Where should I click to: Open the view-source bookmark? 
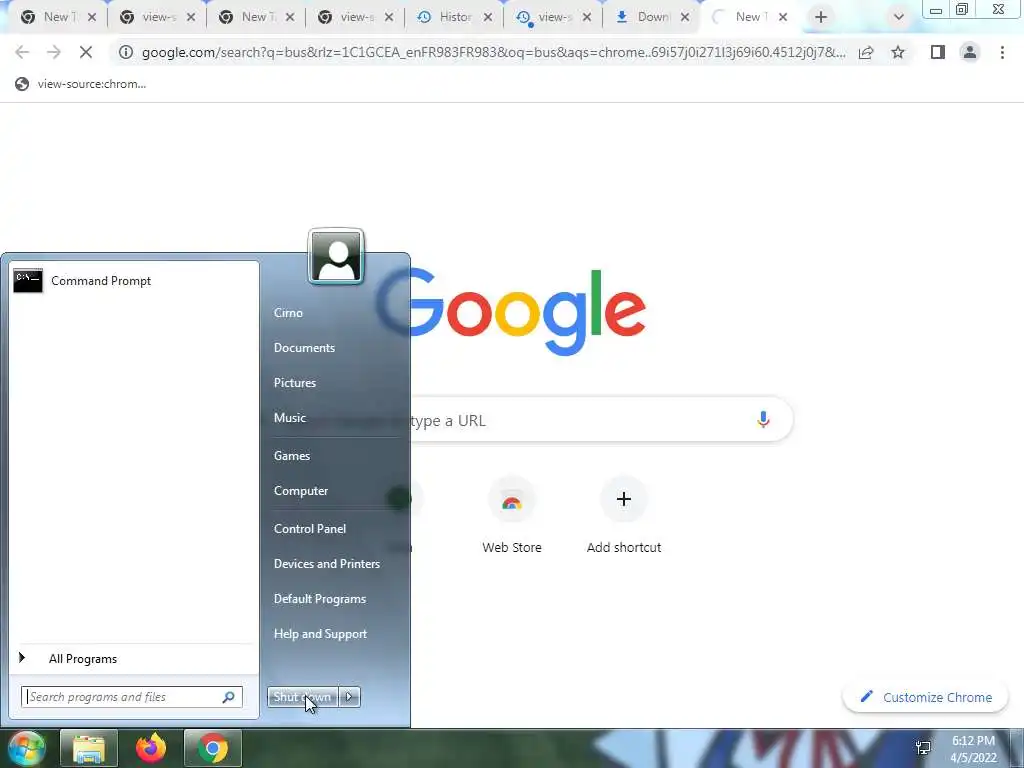pyautogui.click(x=80, y=84)
